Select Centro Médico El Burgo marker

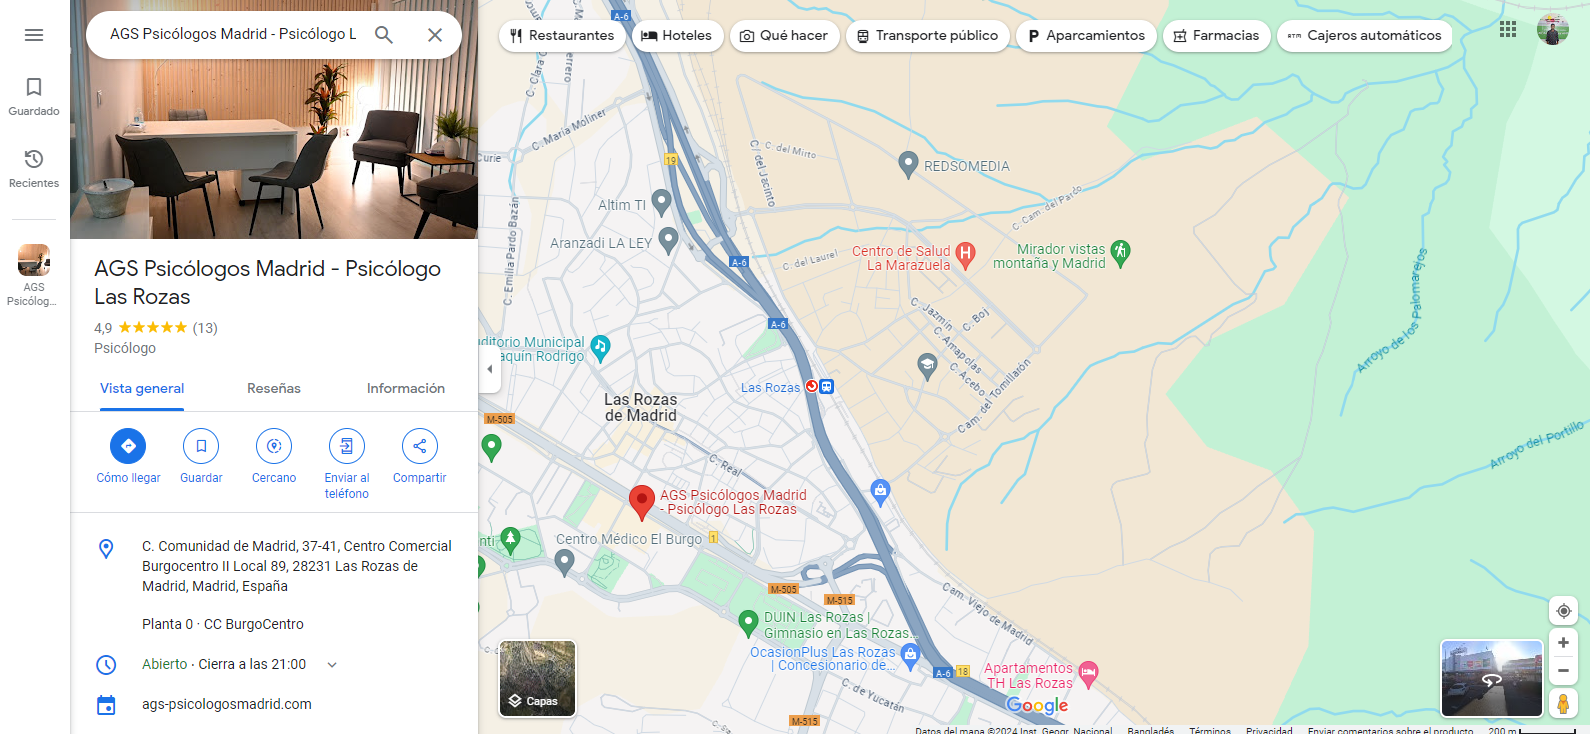pyautogui.click(x=565, y=562)
